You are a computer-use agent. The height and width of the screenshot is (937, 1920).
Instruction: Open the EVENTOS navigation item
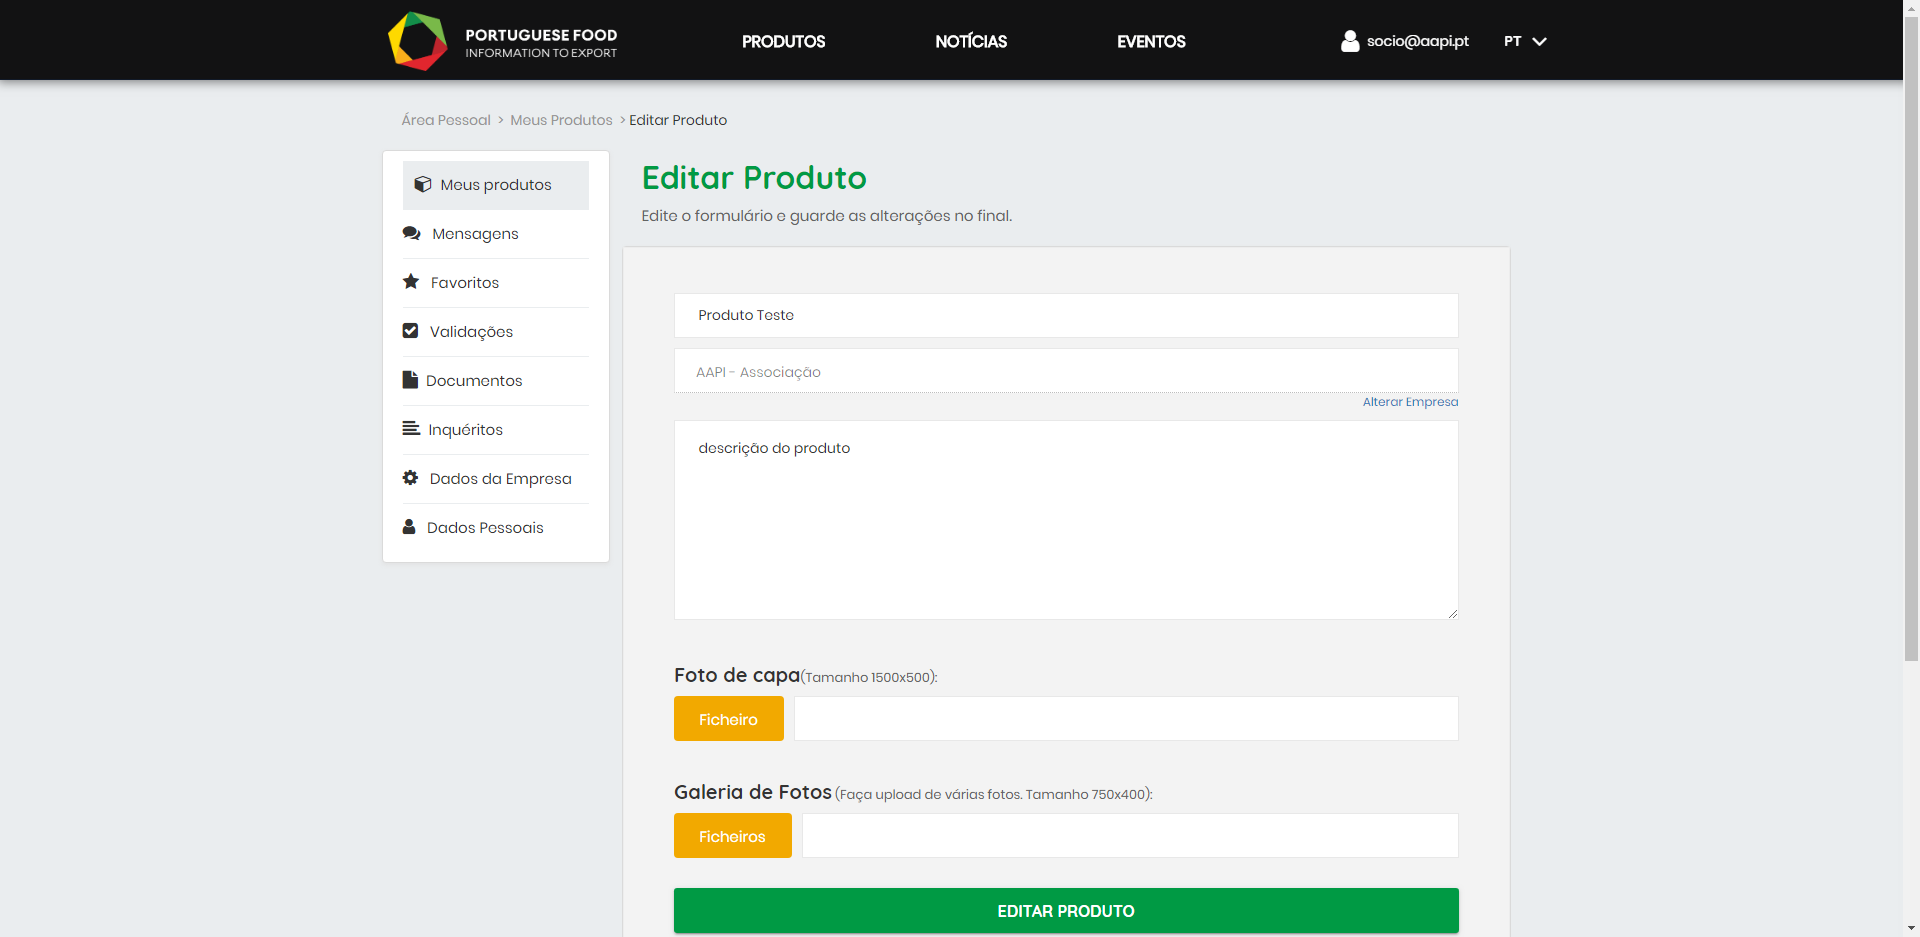click(1151, 42)
